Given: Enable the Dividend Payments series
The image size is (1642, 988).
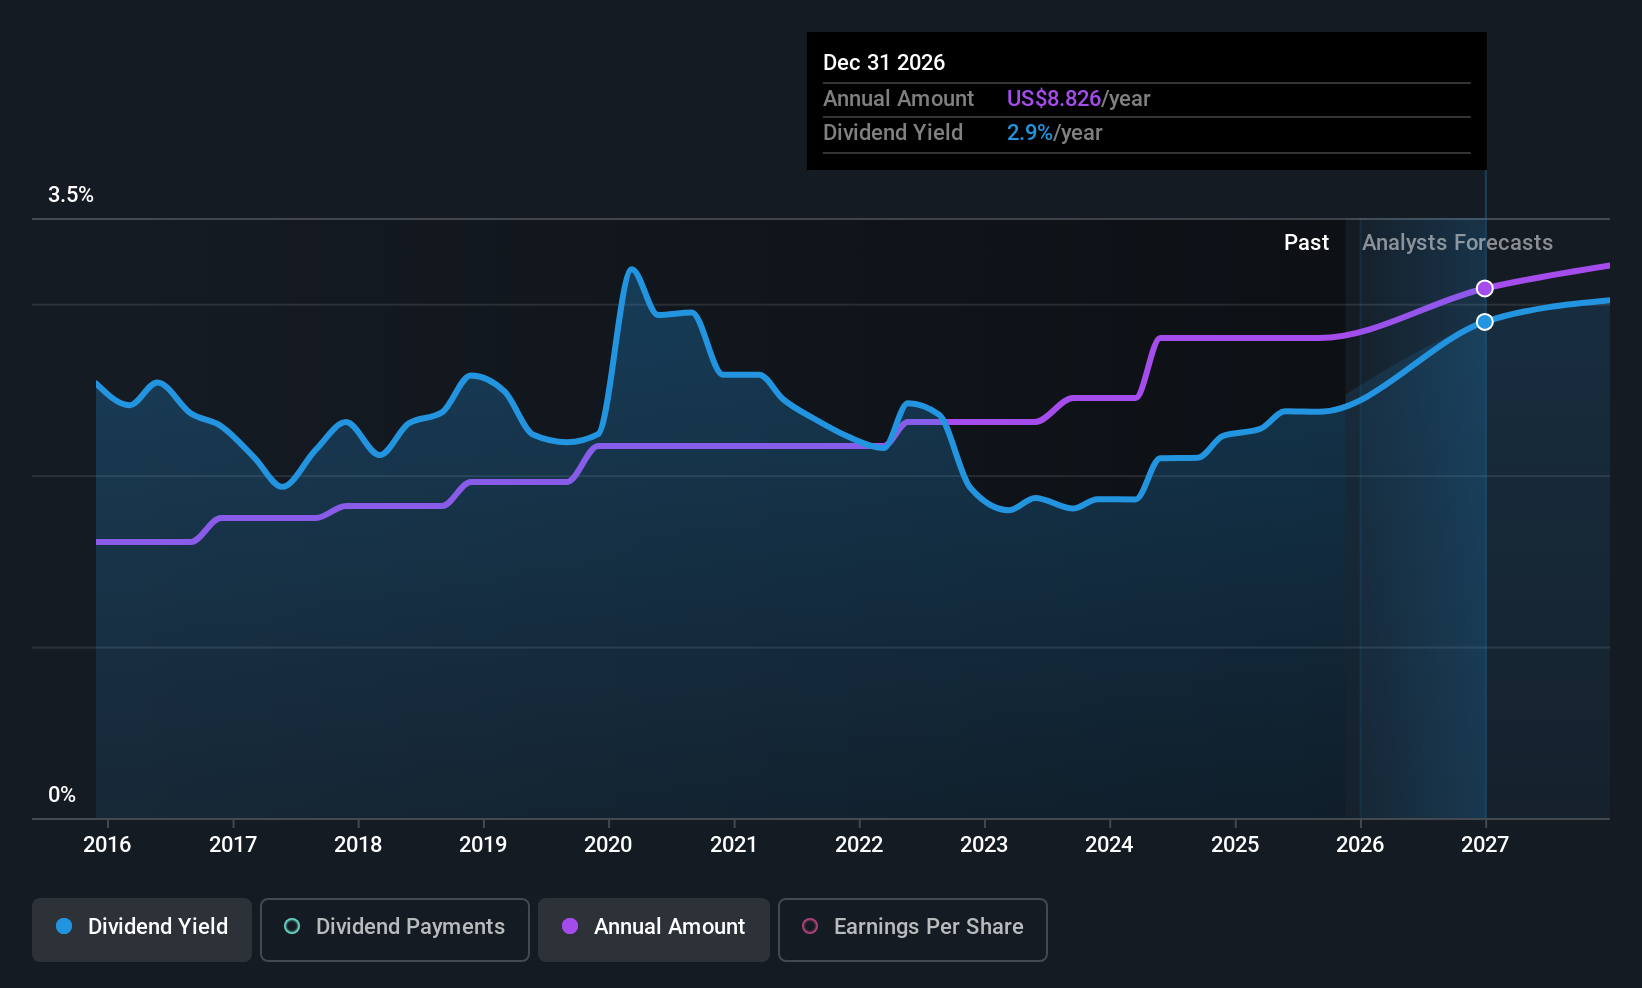Looking at the screenshot, I should tap(394, 929).
